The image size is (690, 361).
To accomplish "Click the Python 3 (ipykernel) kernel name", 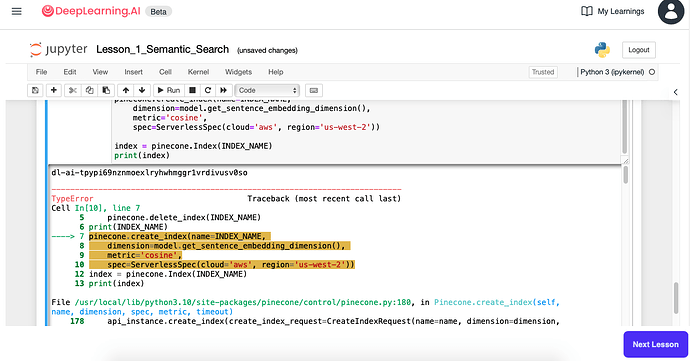I will tap(612, 72).
